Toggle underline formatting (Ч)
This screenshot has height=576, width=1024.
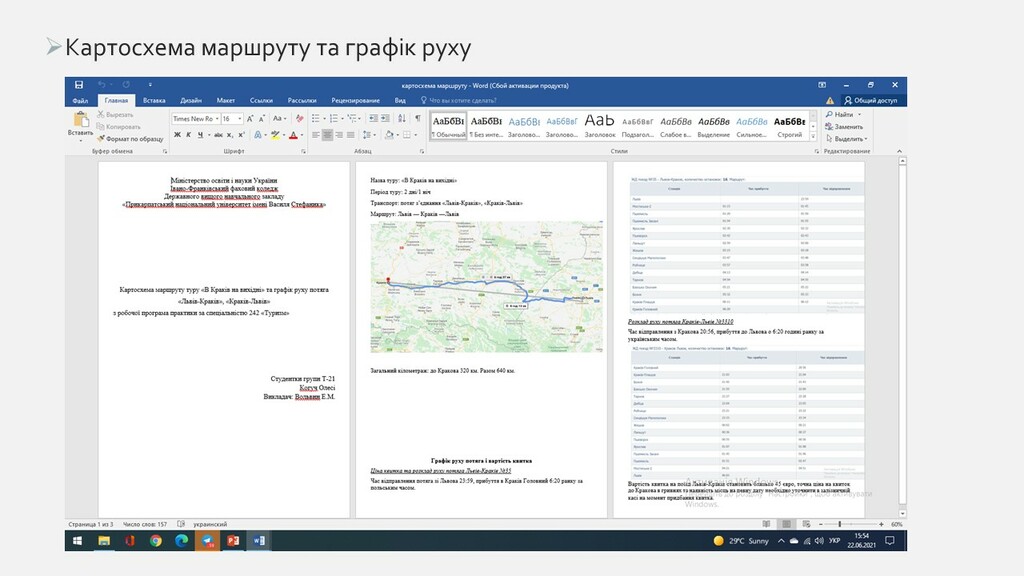pos(200,134)
